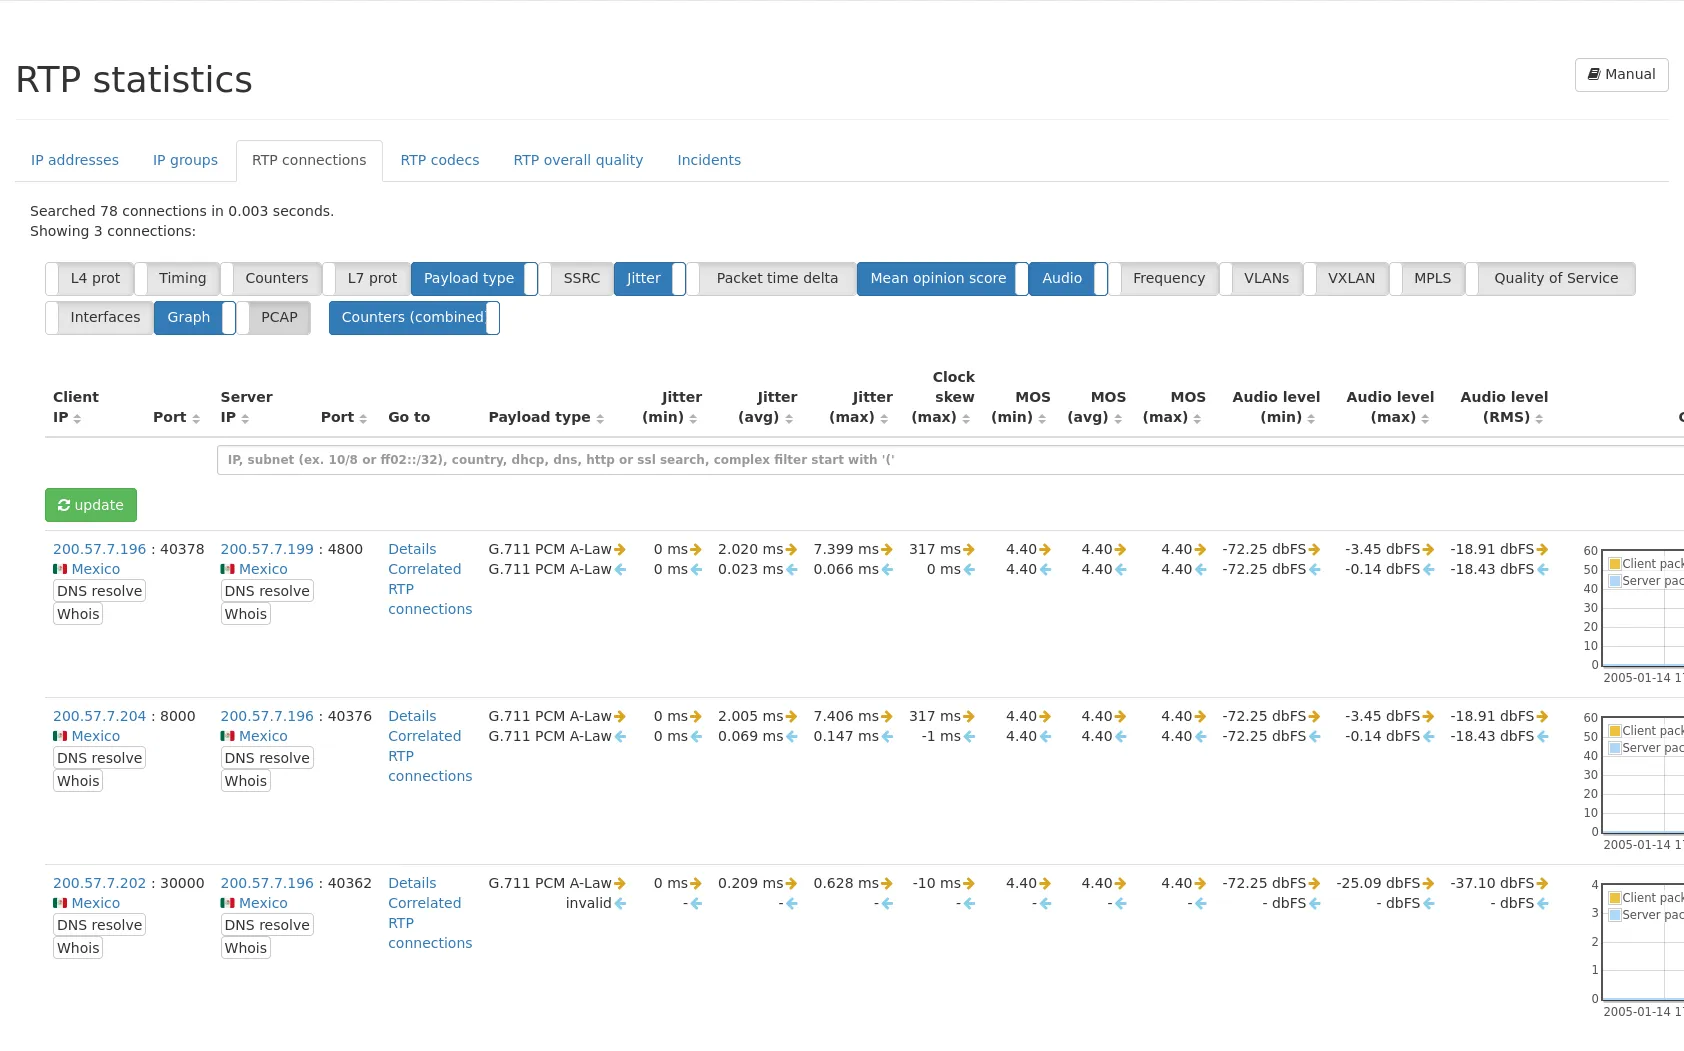Enable the Packet time delta columns
Image resolution: width=1684 pixels, height=1051 pixels.
pyautogui.click(x=776, y=279)
